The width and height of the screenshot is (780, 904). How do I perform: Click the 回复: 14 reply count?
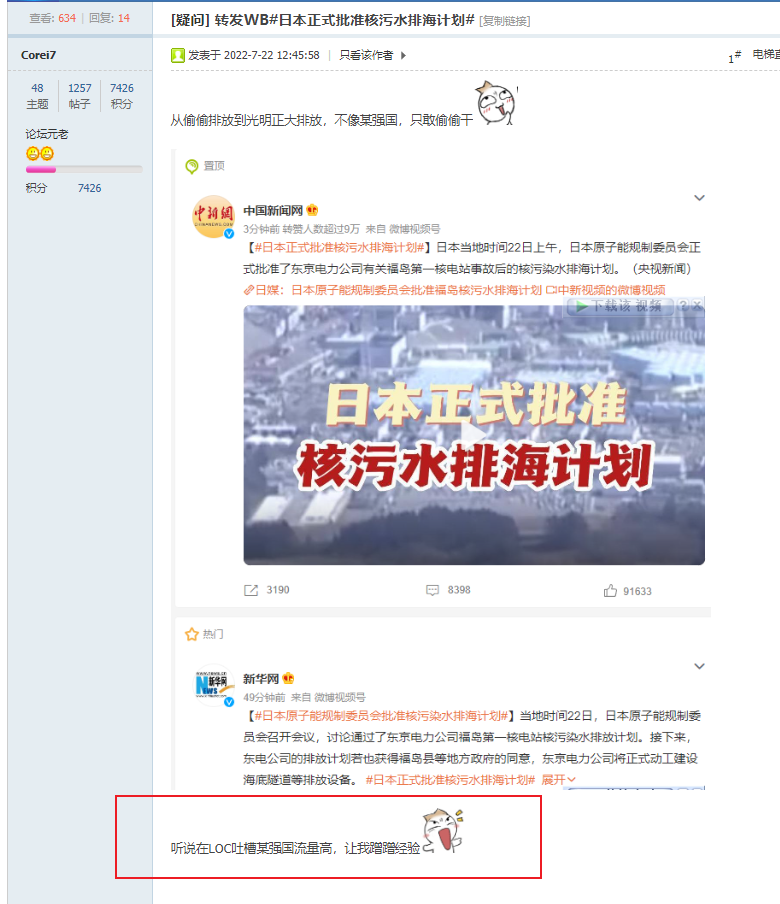click(110, 18)
